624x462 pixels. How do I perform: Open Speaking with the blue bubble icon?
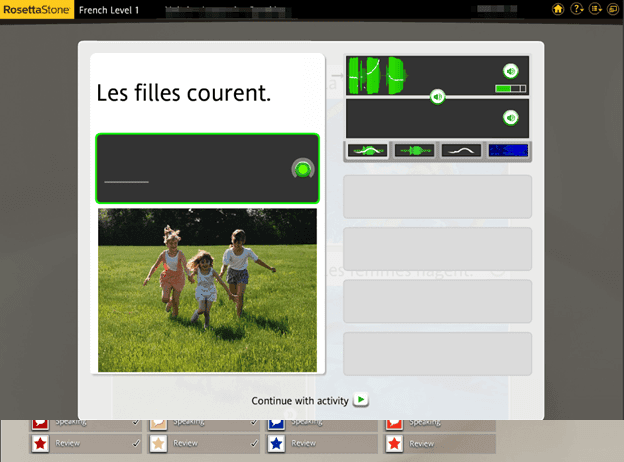tap(322, 425)
